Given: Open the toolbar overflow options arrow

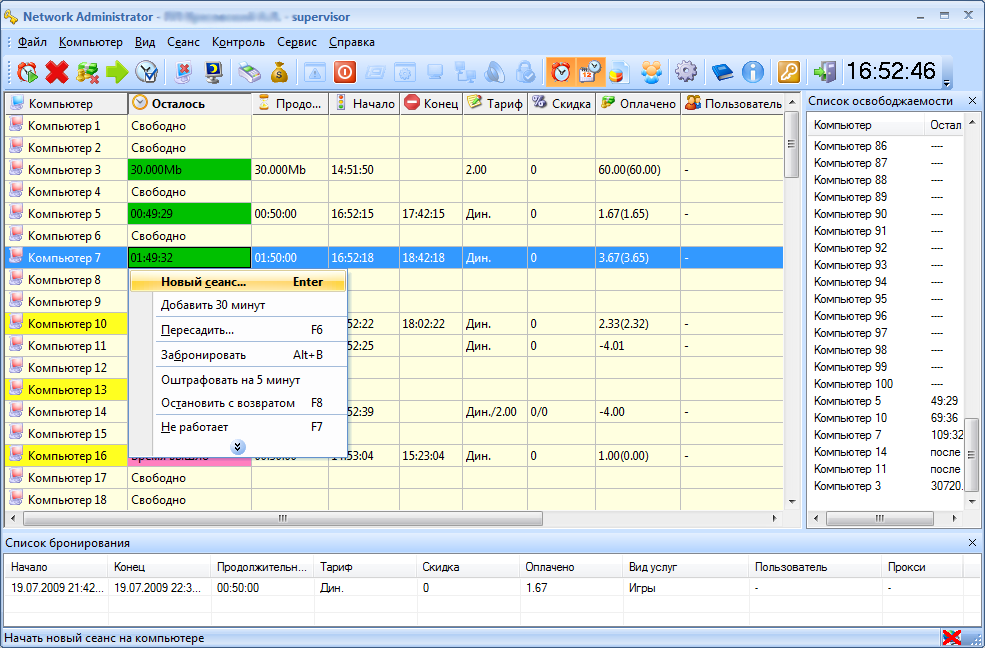Looking at the screenshot, I should click(x=947, y=84).
